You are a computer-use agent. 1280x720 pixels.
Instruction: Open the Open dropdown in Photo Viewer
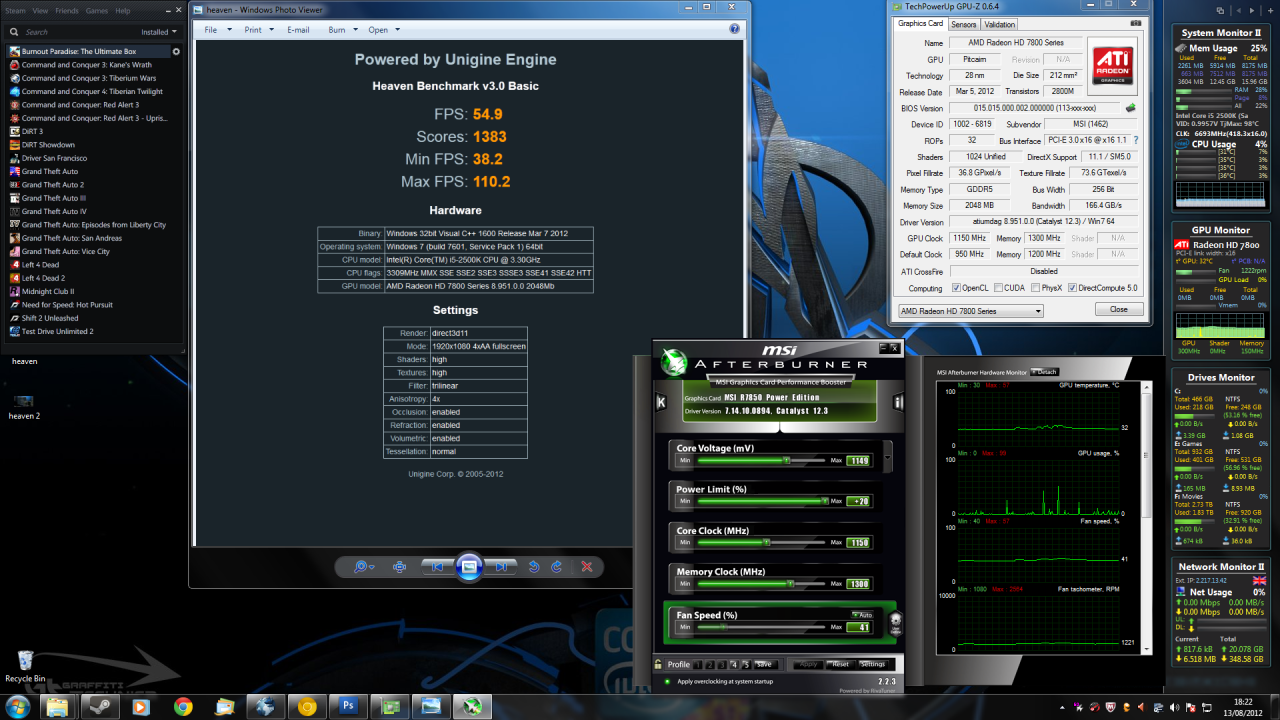(x=383, y=30)
